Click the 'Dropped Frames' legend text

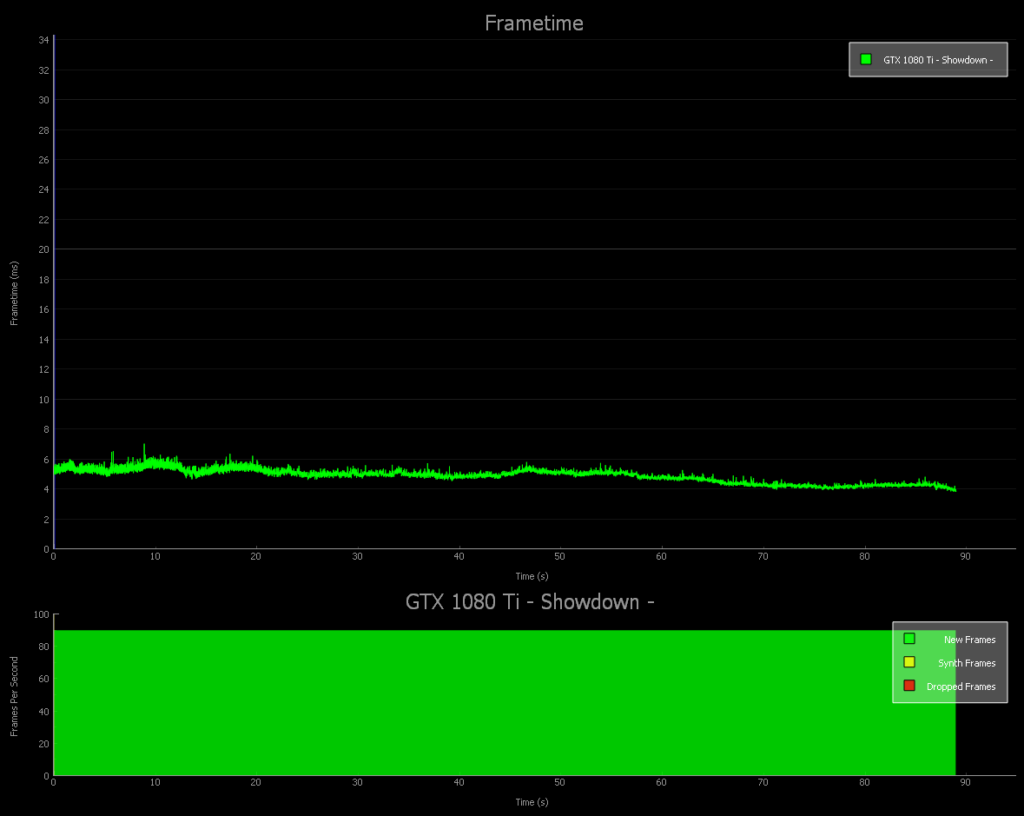(x=961, y=687)
